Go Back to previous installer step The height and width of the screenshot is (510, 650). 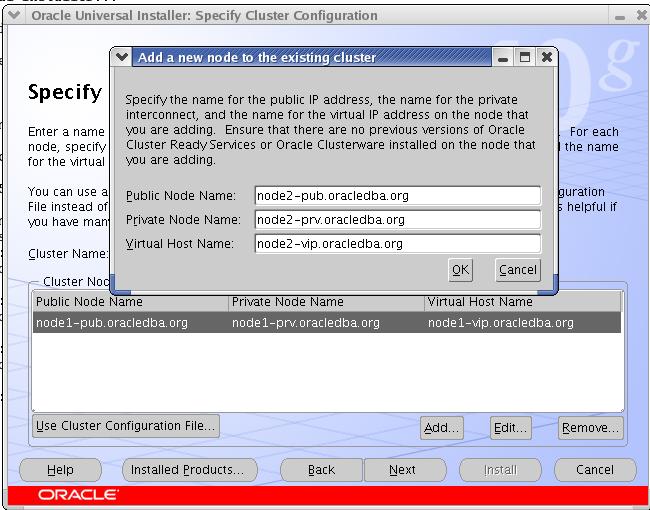point(321,470)
